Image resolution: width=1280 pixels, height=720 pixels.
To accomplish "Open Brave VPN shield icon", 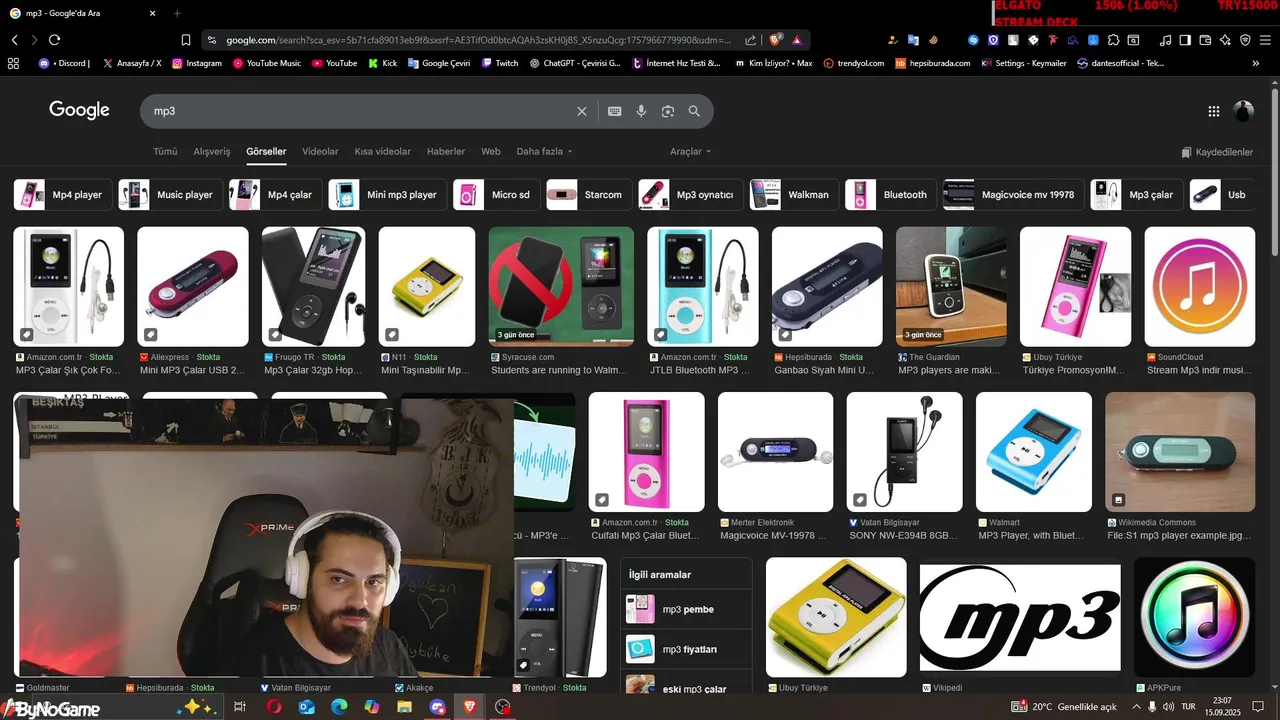I will 1245,40.
